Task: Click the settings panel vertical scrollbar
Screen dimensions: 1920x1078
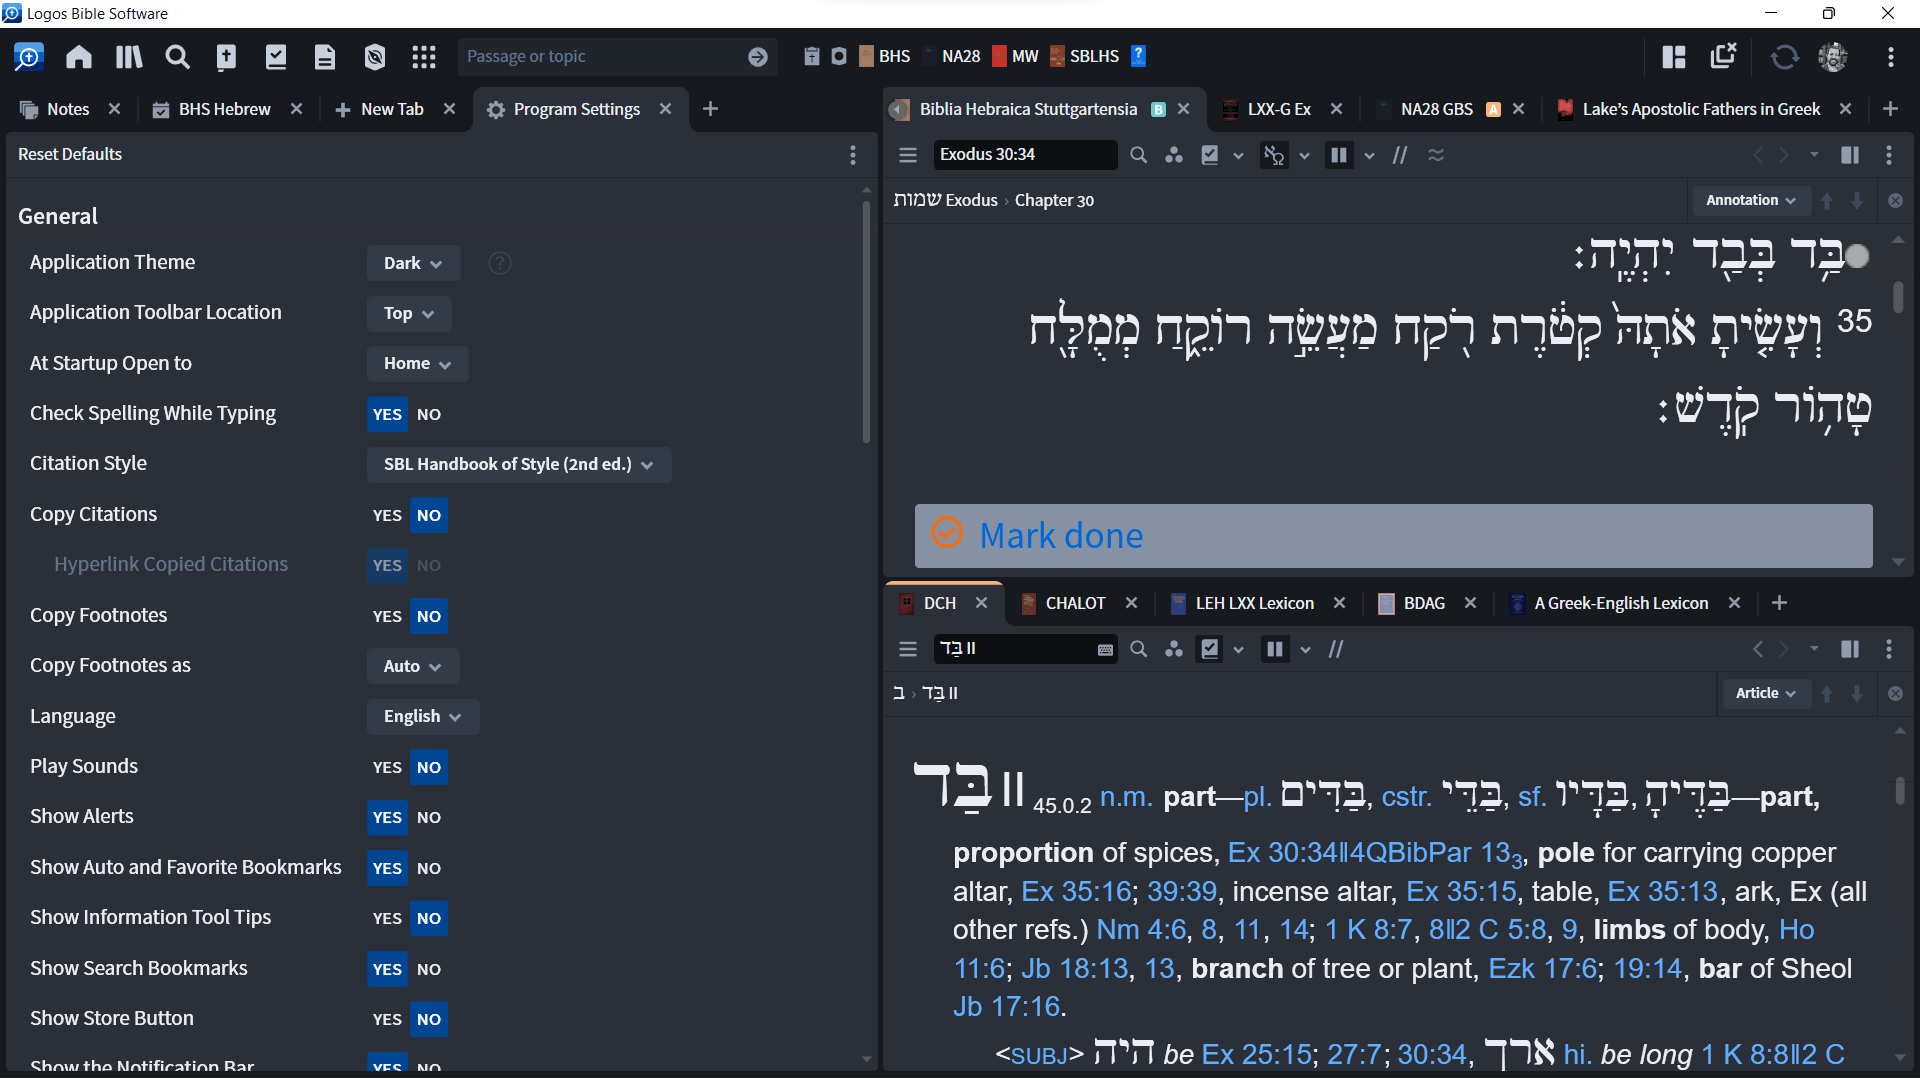Action: click(866, 322)
